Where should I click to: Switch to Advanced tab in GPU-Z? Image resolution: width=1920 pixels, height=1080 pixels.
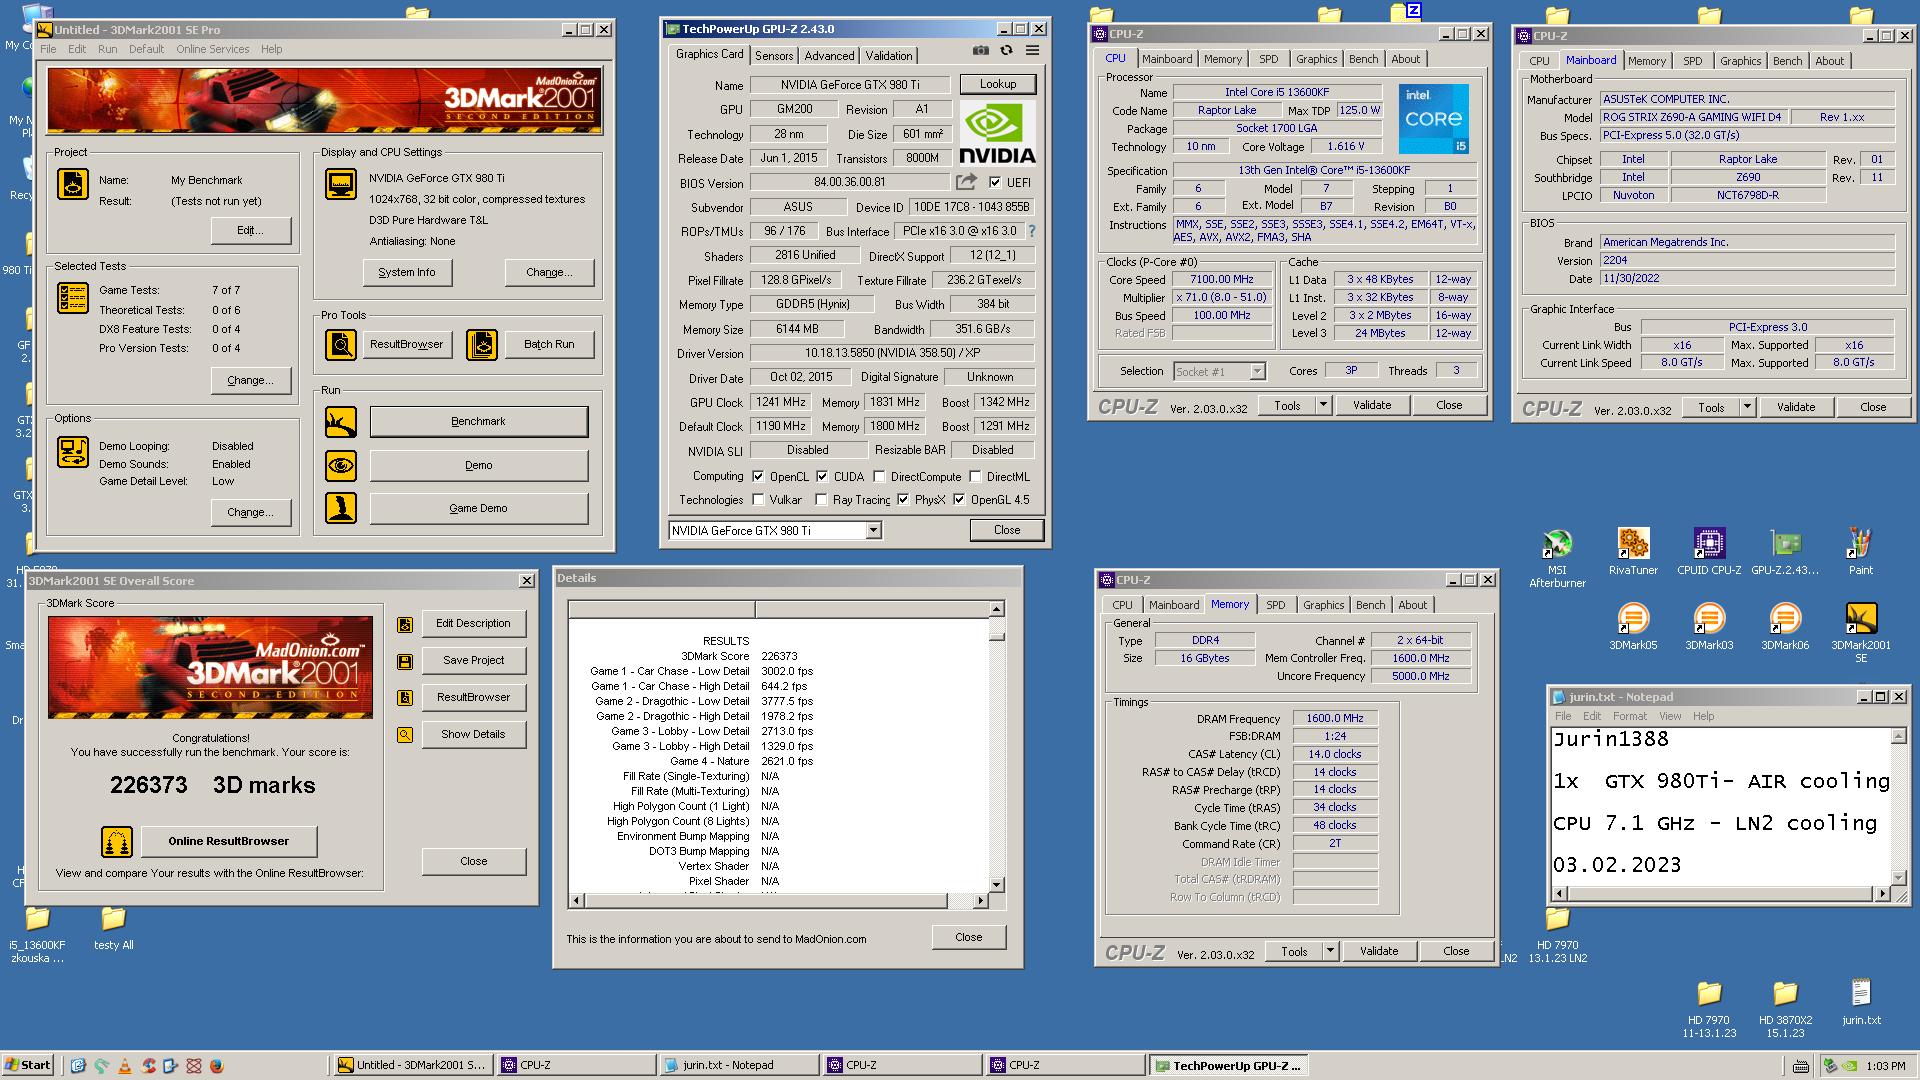click(x=829, y=56)
